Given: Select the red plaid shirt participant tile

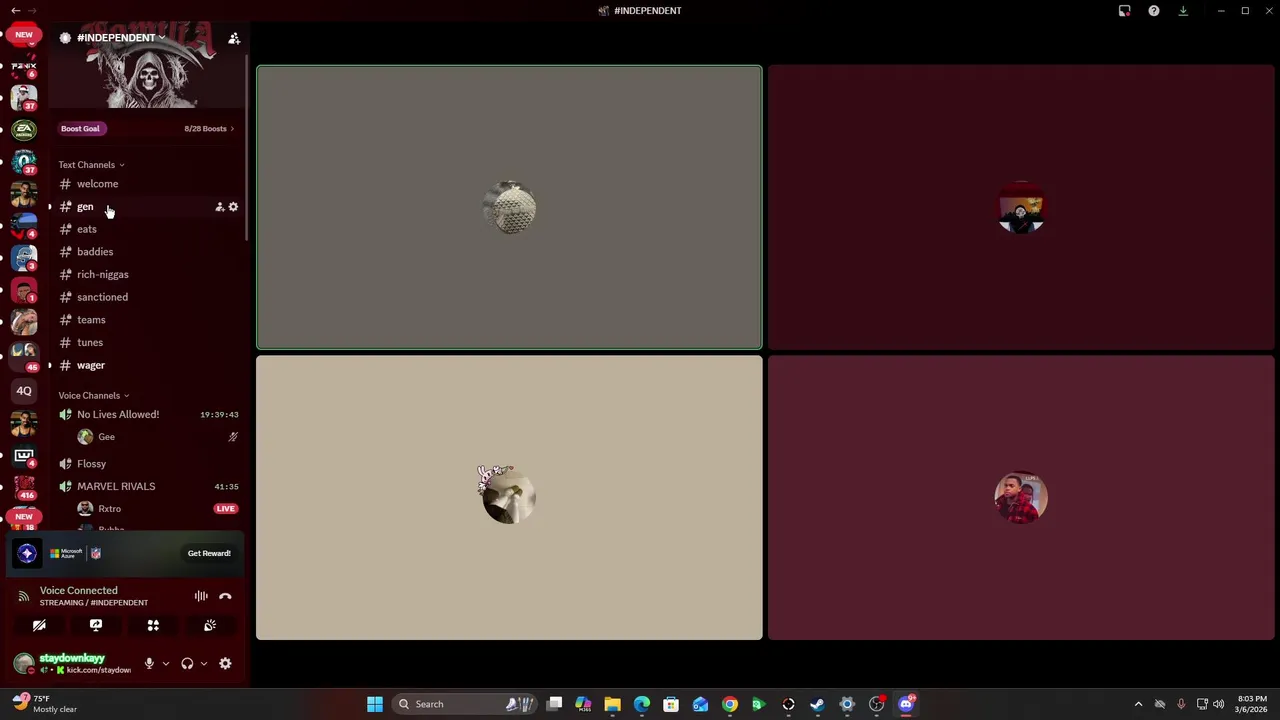Looking at the screenshot, I should click(1021, 498).
